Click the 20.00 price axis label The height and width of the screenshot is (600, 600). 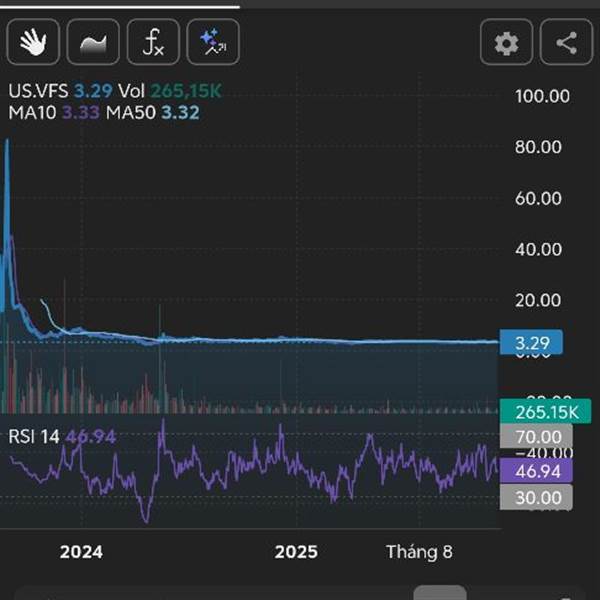point(538,300)
